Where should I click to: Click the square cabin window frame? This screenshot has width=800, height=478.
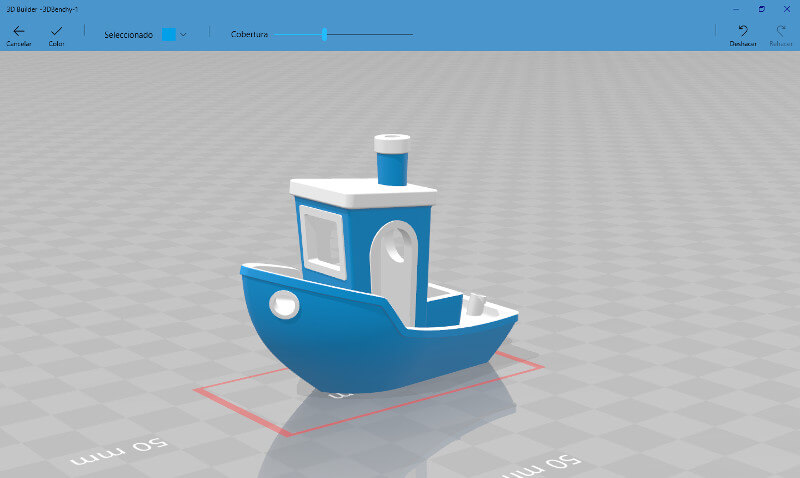coord(322,241)
